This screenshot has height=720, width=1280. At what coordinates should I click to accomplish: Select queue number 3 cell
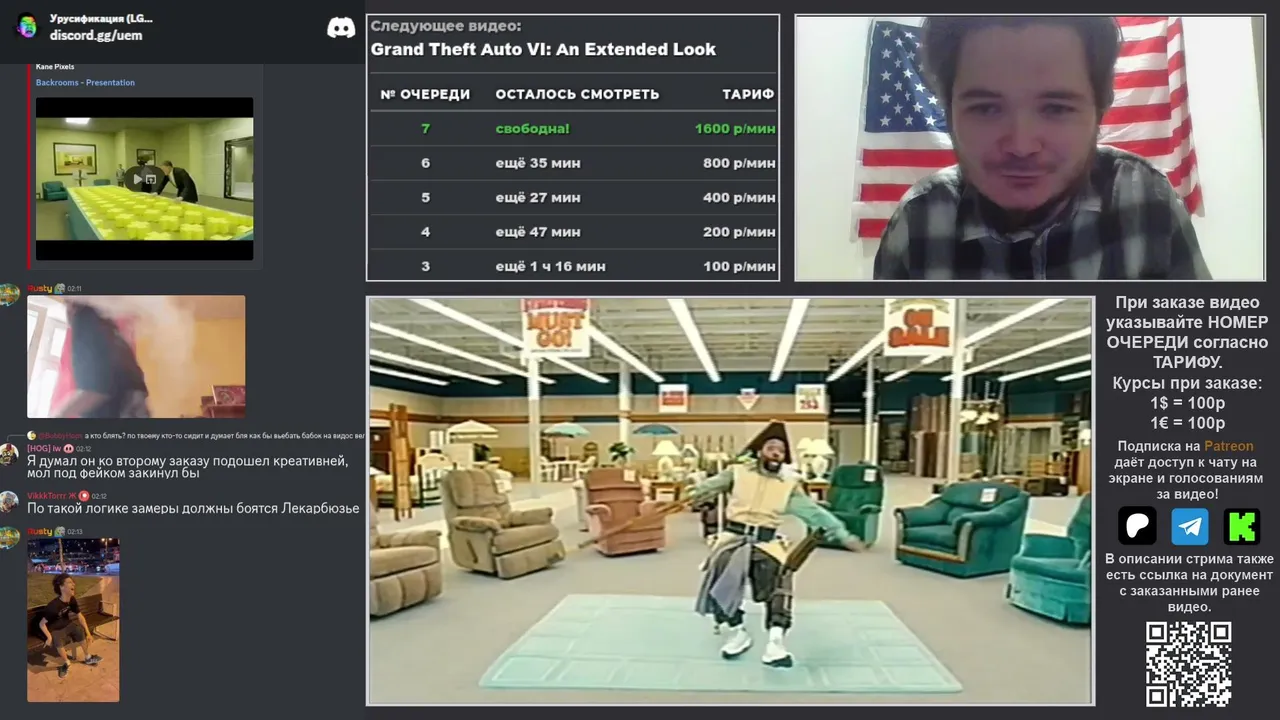click(426, 266)
